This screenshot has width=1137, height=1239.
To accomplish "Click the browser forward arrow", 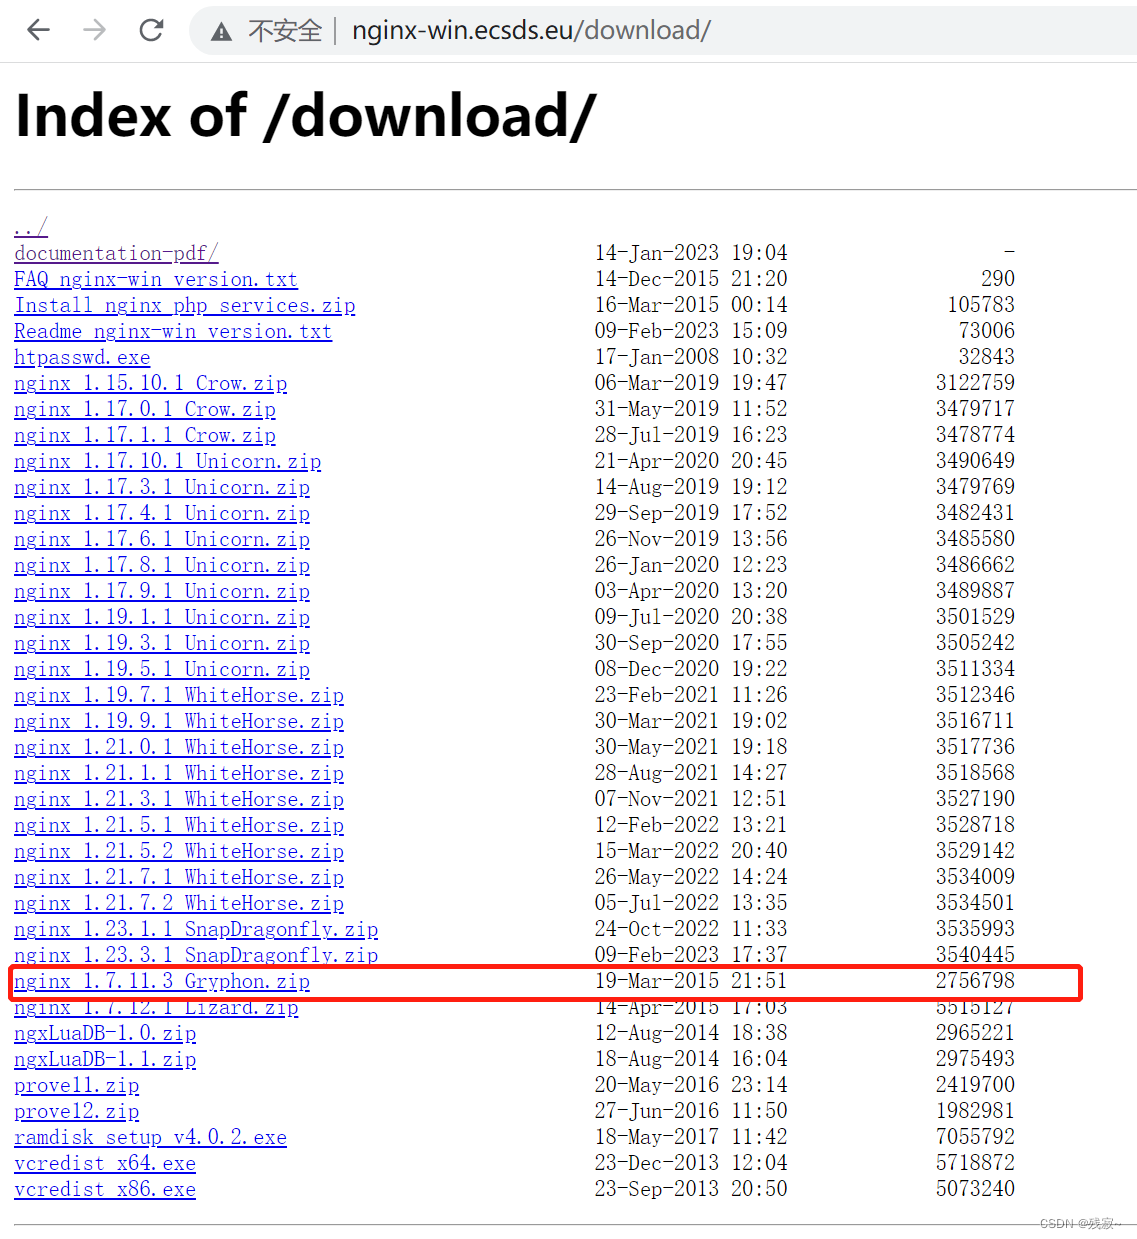I will point(95,30).
